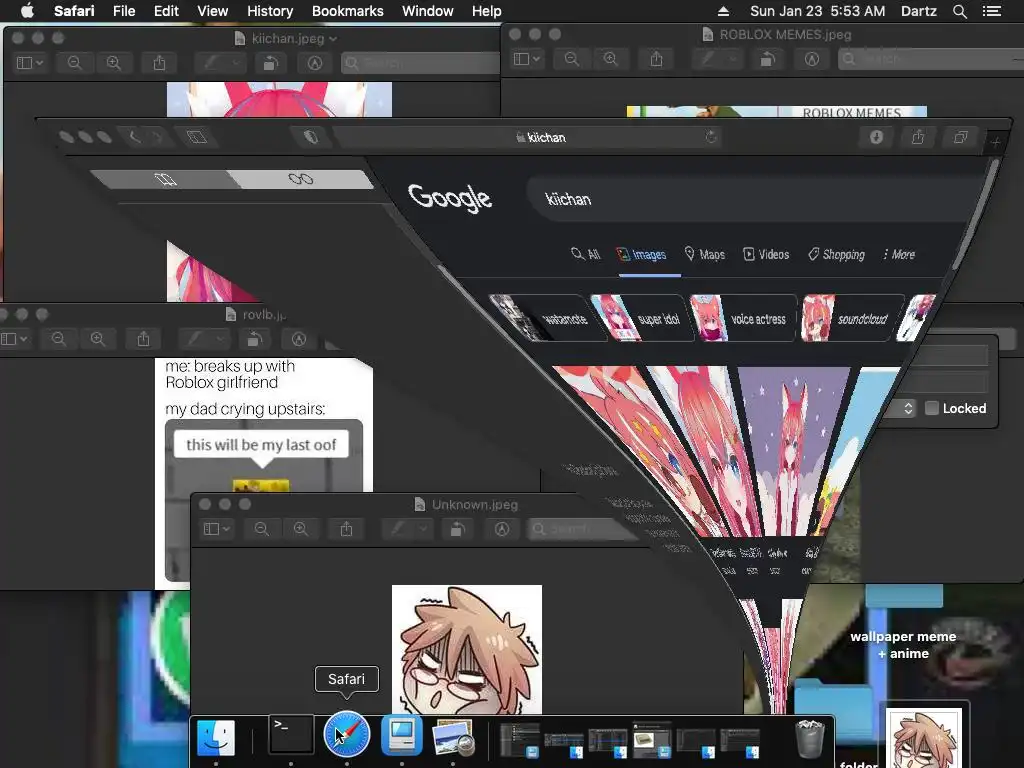This screenshot has height=768, width=1024.
Task: Toggle the Locked checkbox
Action: click(x=932, y=408)
